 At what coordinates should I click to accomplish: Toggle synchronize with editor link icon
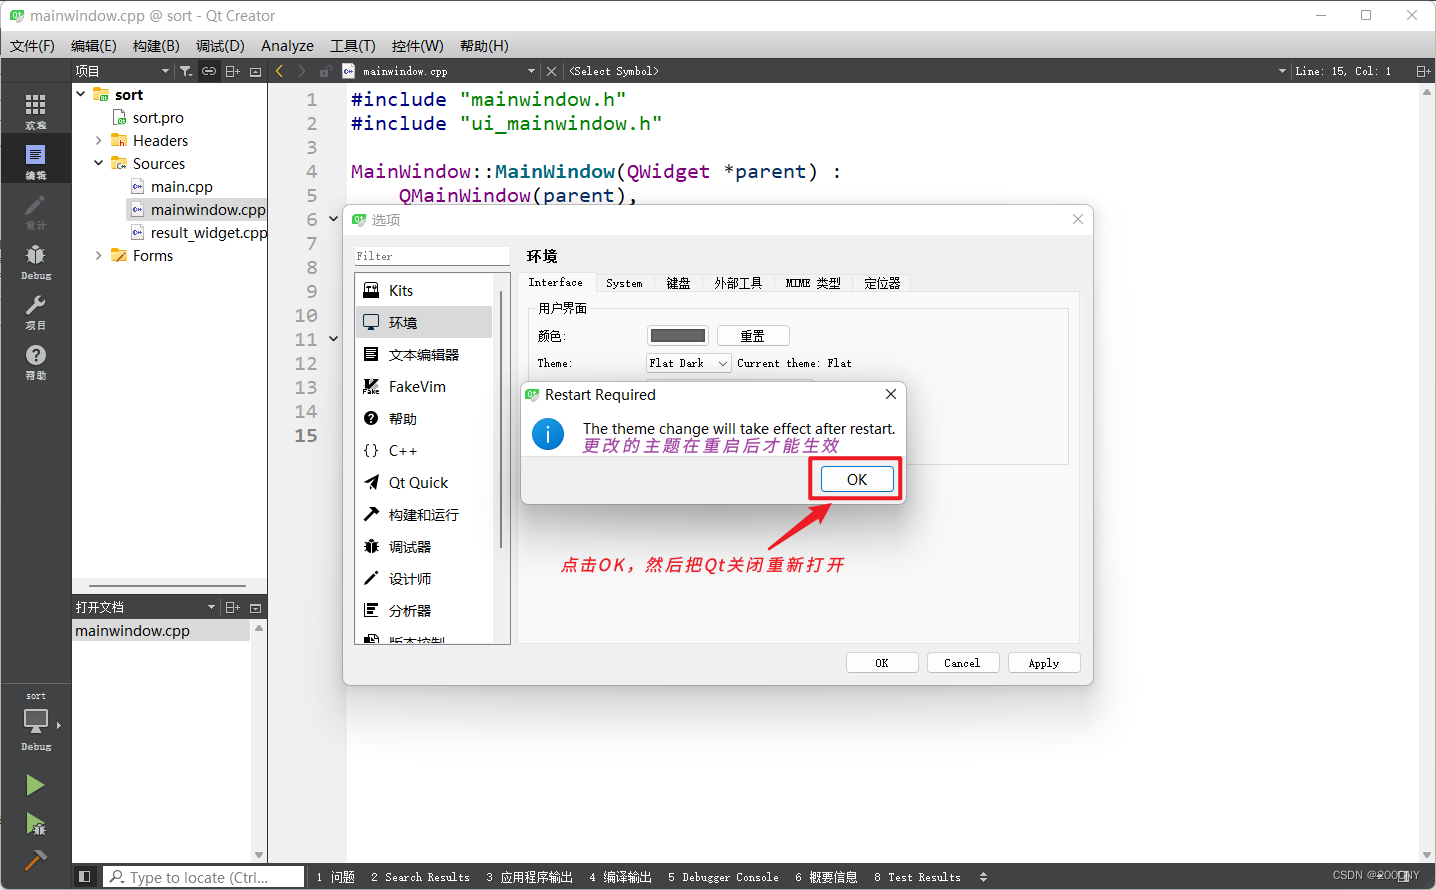click(209, 71)
